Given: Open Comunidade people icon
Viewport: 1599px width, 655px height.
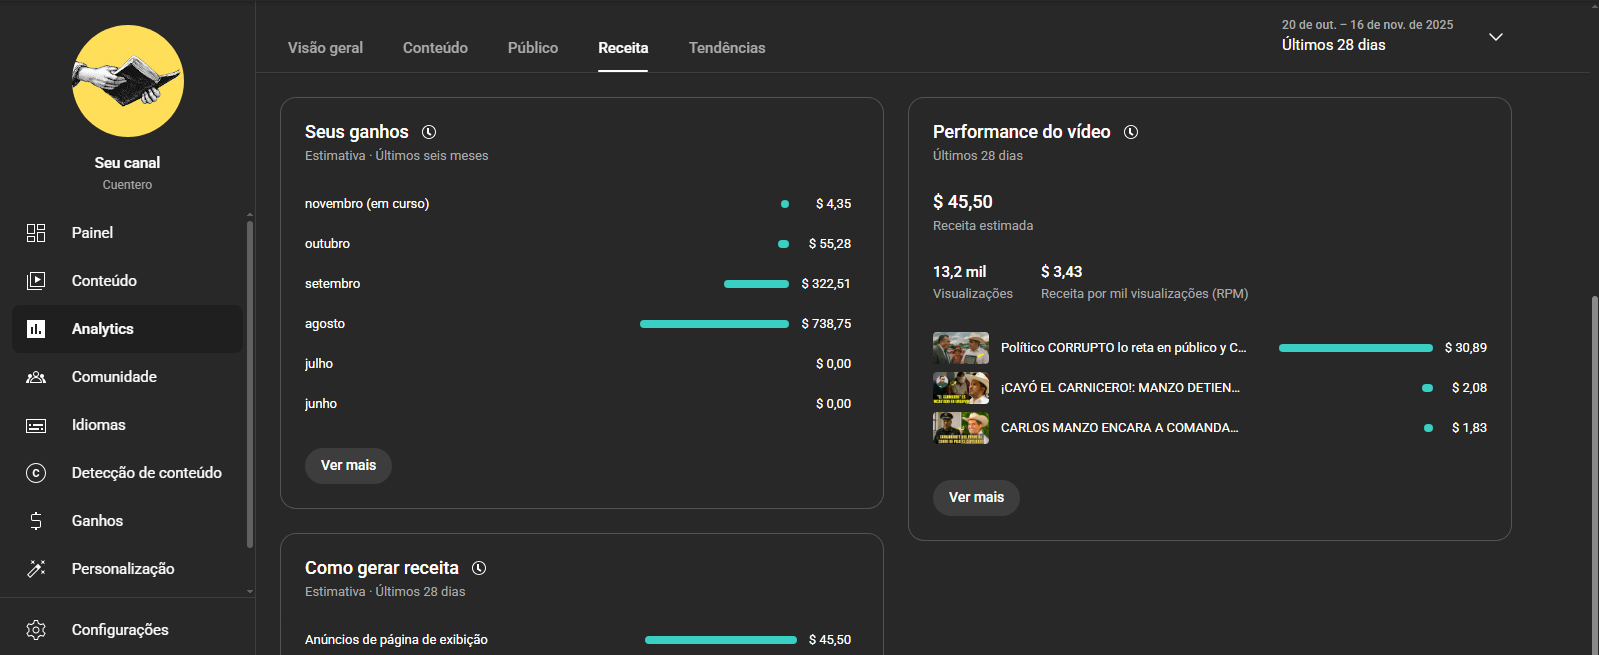Looking at the screenshot, I should click(x=36, y=377).
